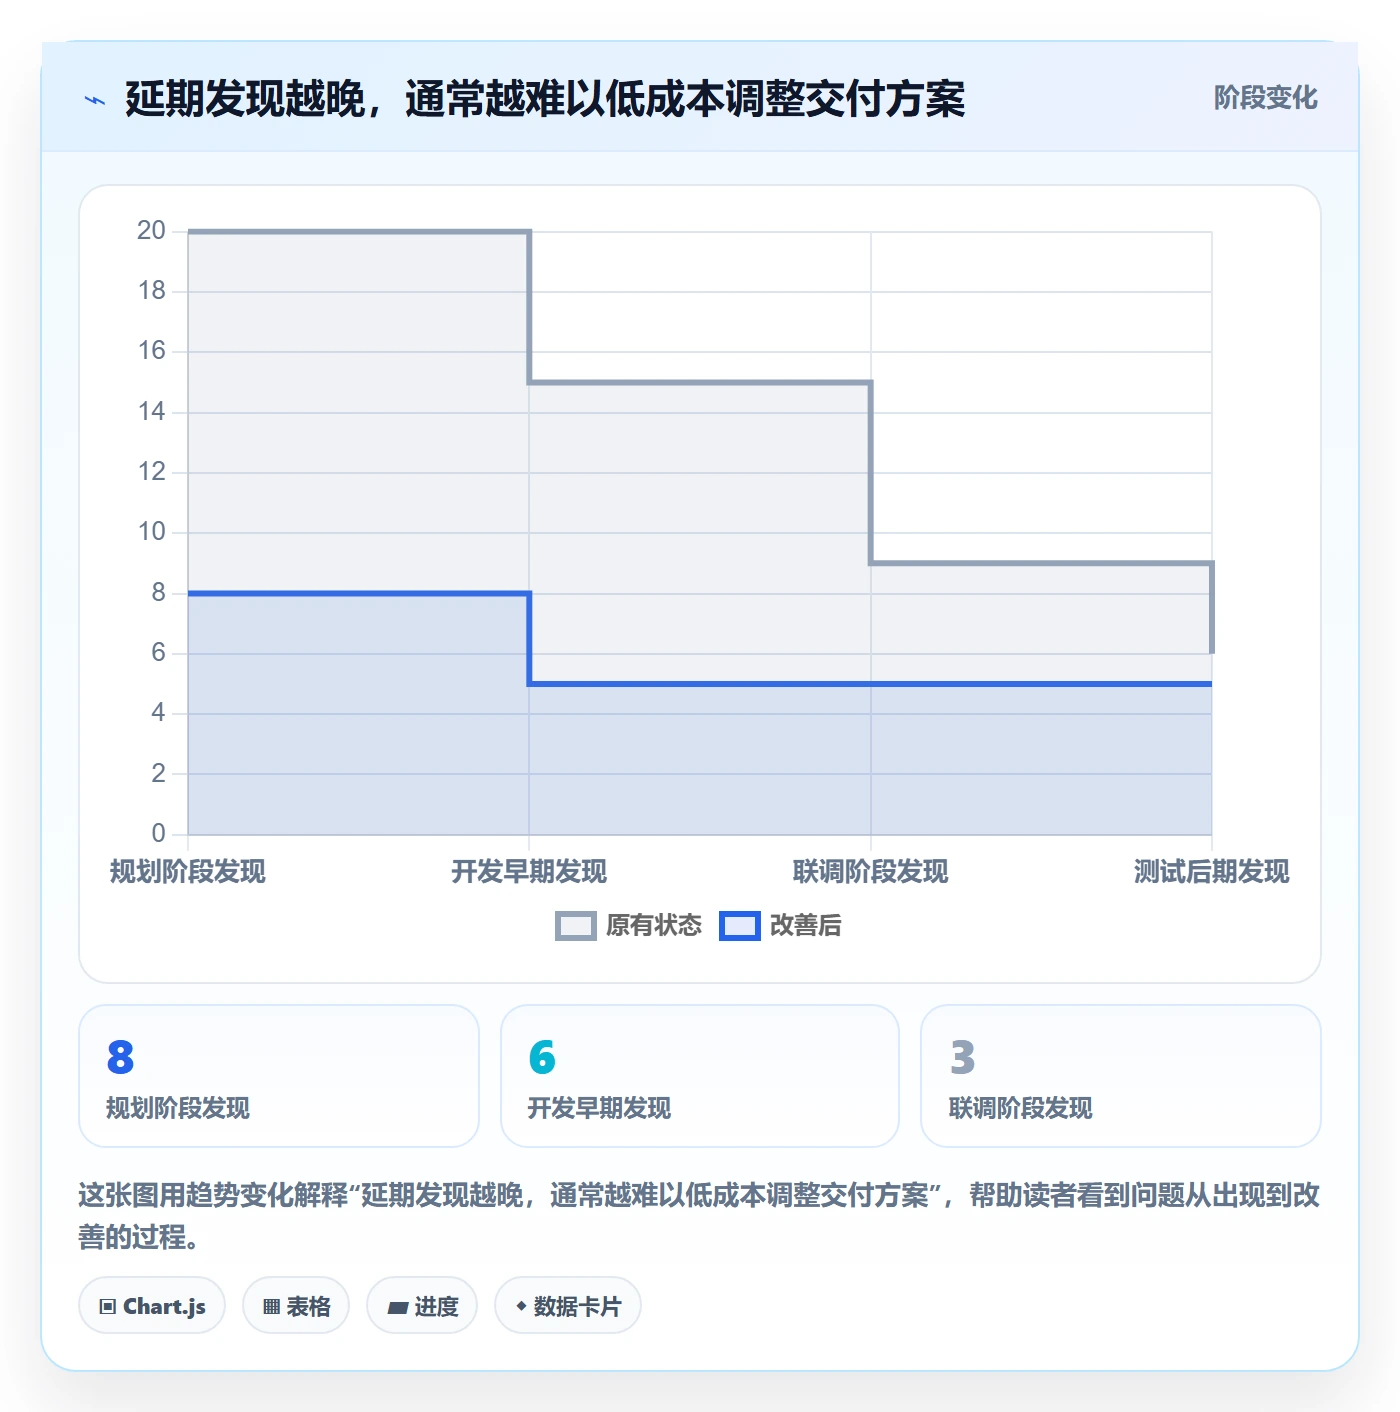This screenshot has height=1412, width=1400.
Task: Click the grid icon in 表格 chip
Action: (x=271, y=1306)
